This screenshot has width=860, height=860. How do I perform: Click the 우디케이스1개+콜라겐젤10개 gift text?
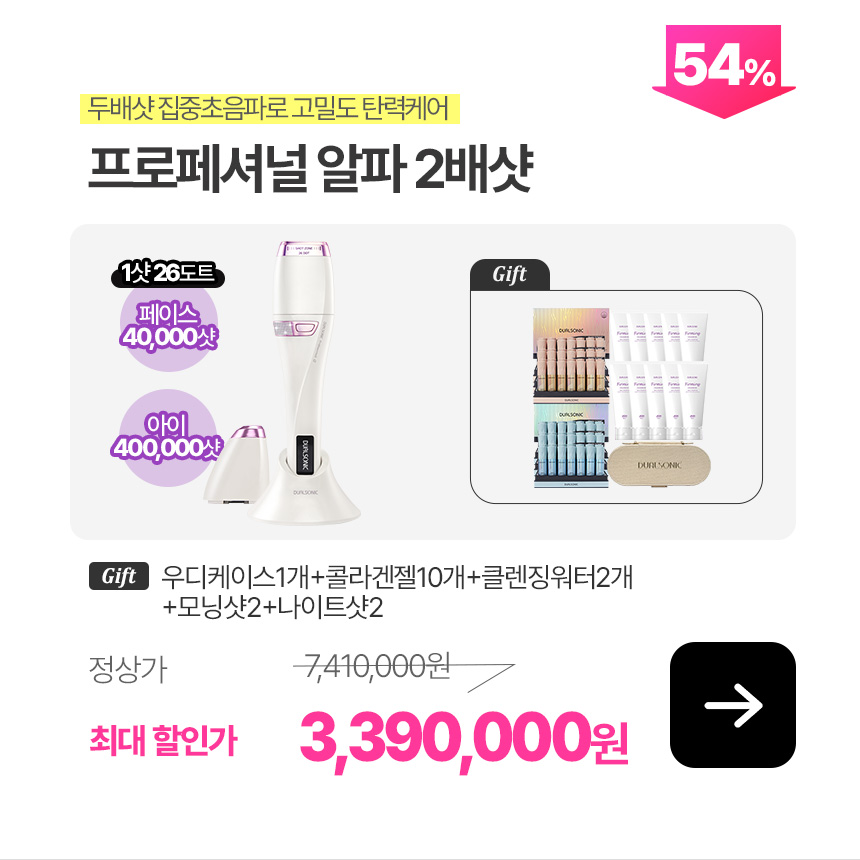[x=312, y=577]
